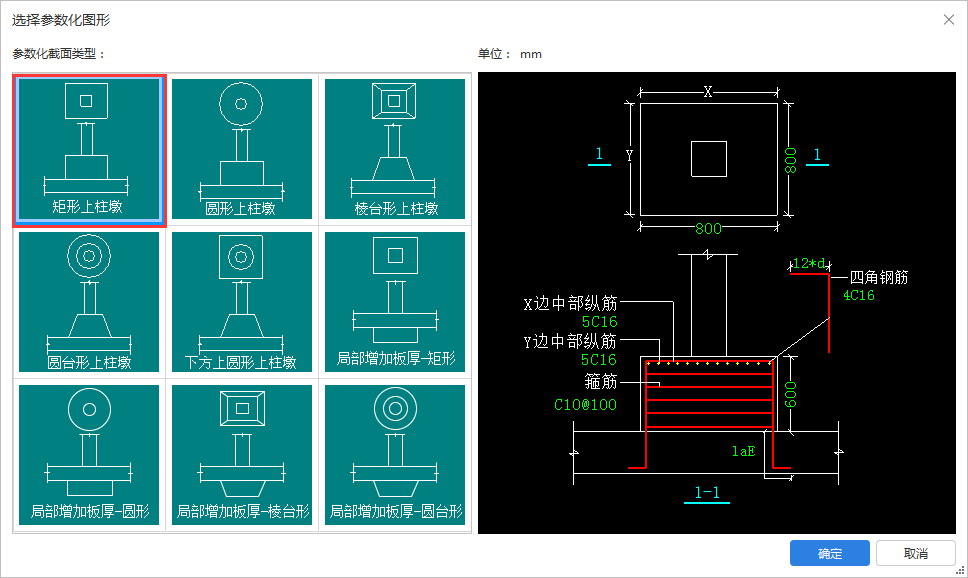Screen dimensions: 968x578
Task: Edit the 箍筋 value C10@100
Action: (x=585, y=404)
